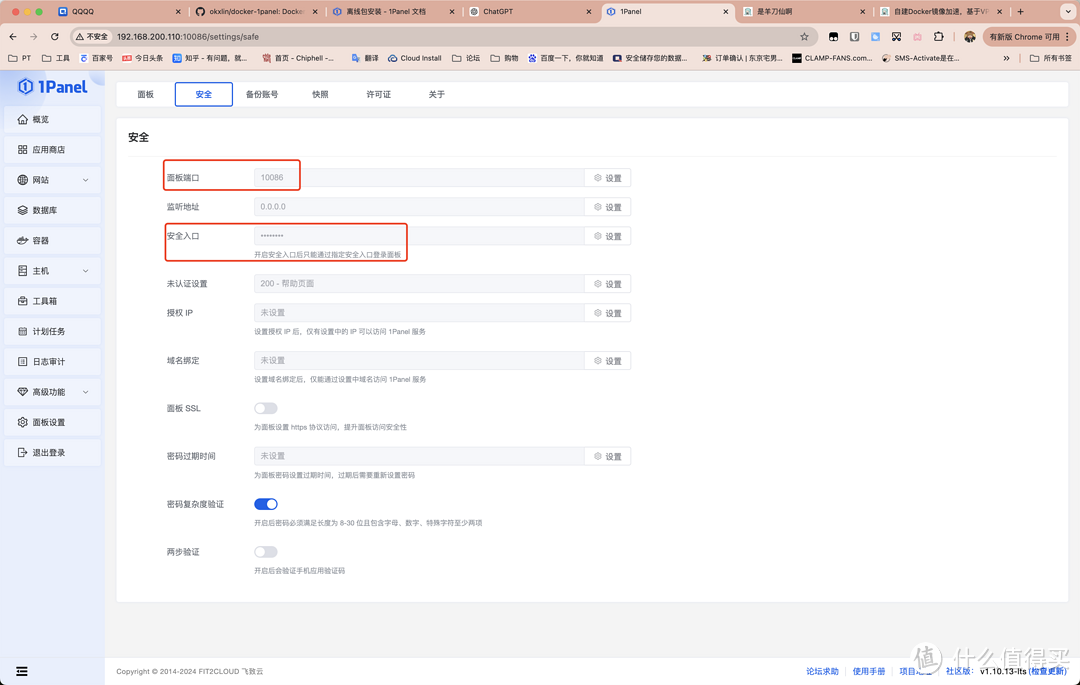Open 应用商店 app store icon
The height and width of the screenshot is (685, 1080).
pos(23,150)
